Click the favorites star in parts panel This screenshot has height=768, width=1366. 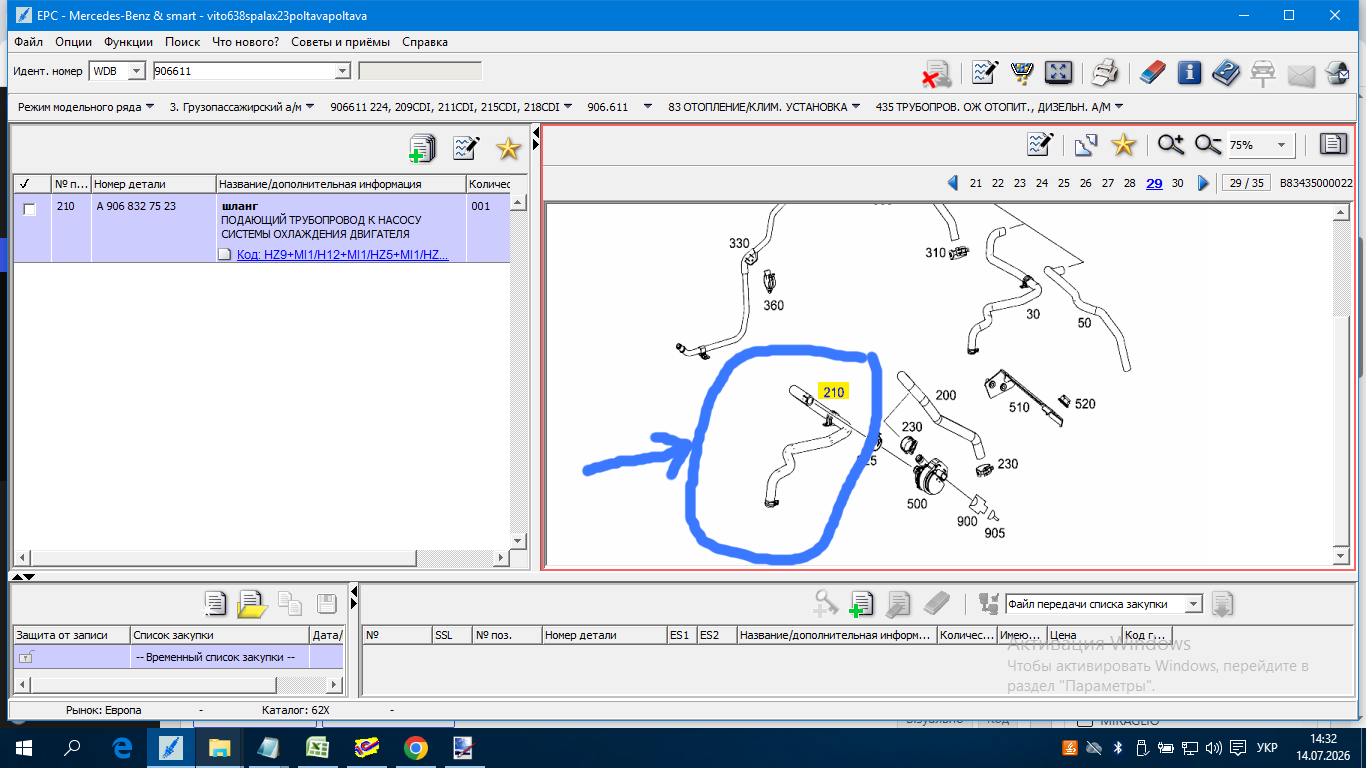[509, 149]
